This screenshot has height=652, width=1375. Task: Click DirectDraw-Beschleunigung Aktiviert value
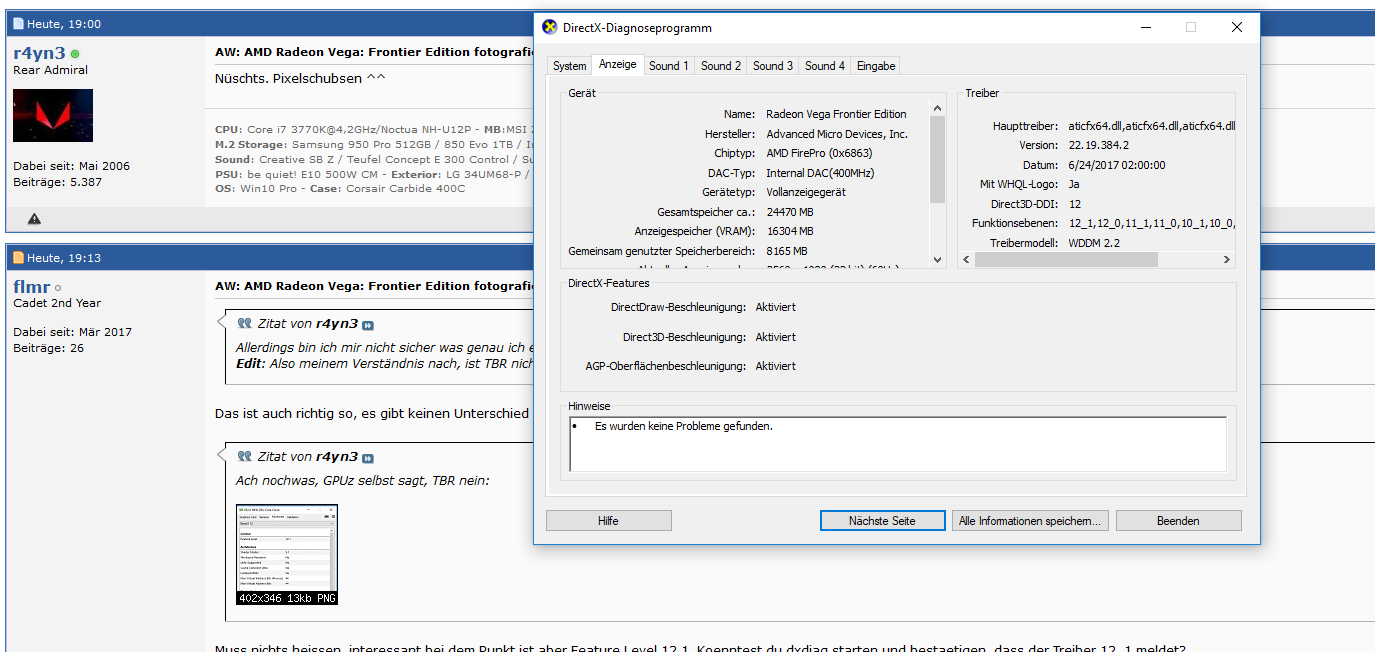point(776,307)
